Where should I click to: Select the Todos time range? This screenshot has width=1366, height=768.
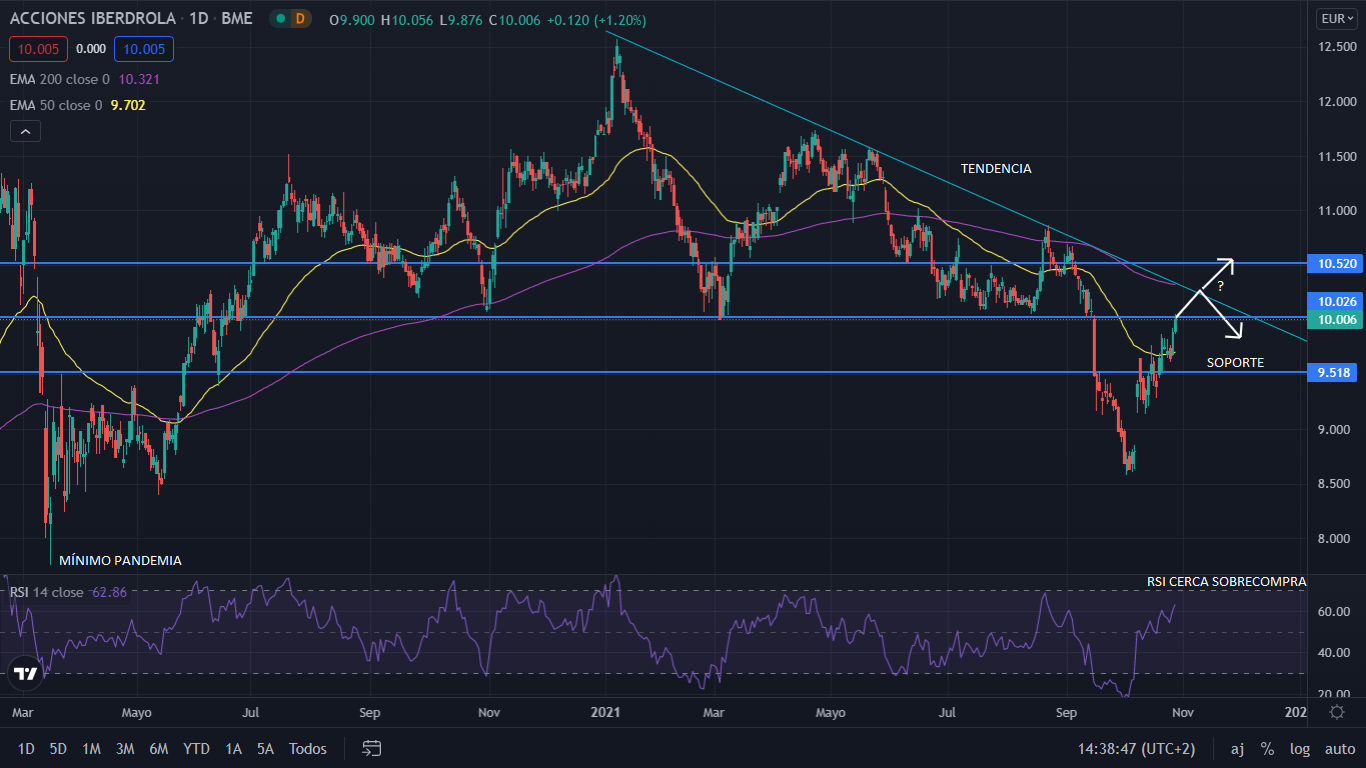[x=308, y=748]
